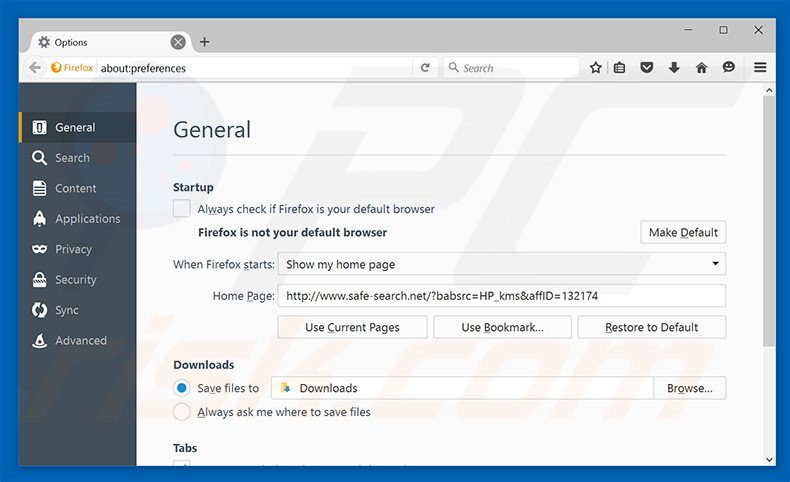
Task: Go to home page via house icon
Action: click(x=701, y=67)
